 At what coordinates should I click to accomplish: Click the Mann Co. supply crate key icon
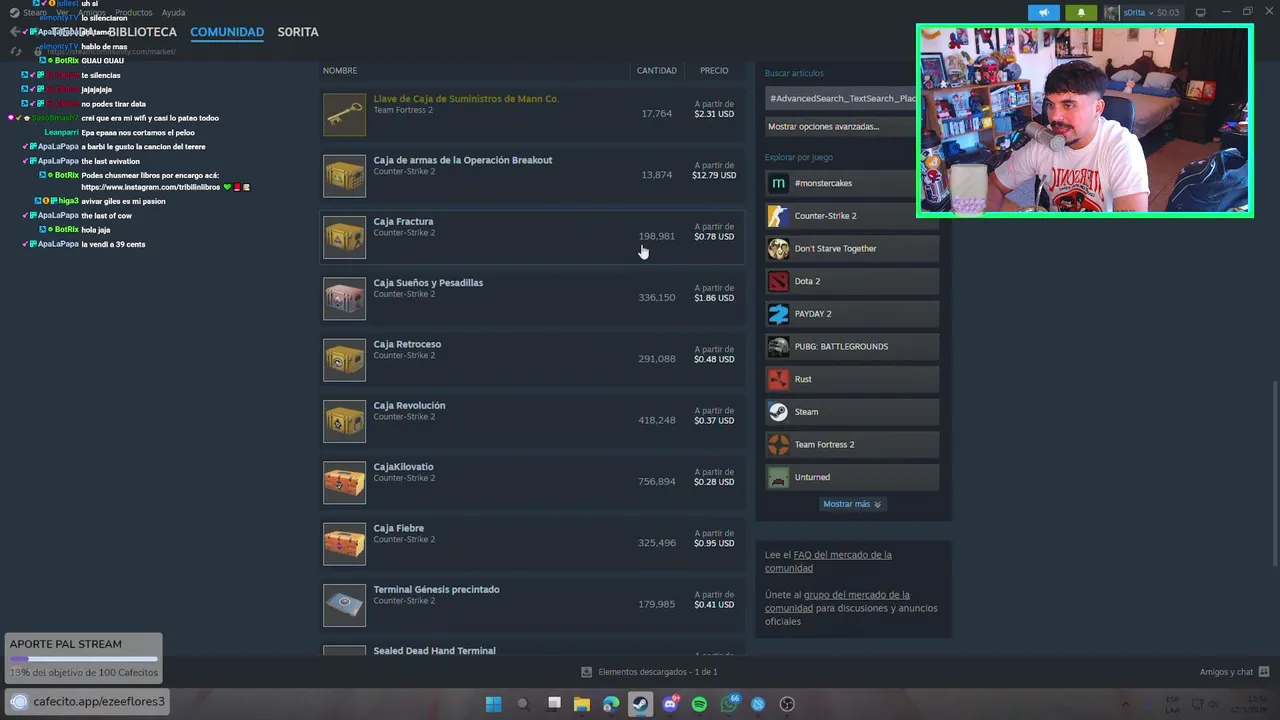pos(344,114)
